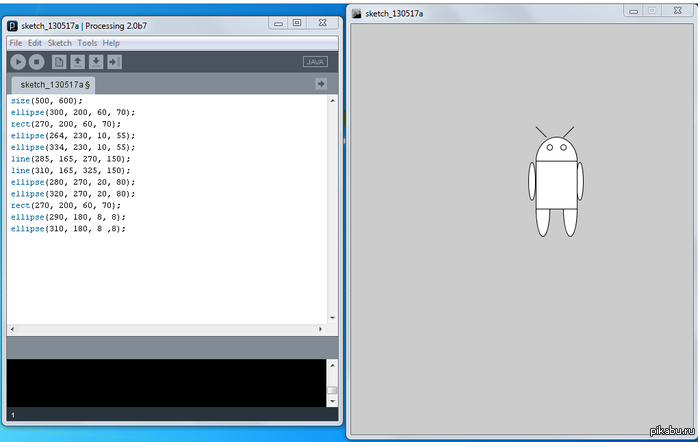This screenshot has width=700, height=442.
Task: Open the Help menu
Action: [111, 43]
